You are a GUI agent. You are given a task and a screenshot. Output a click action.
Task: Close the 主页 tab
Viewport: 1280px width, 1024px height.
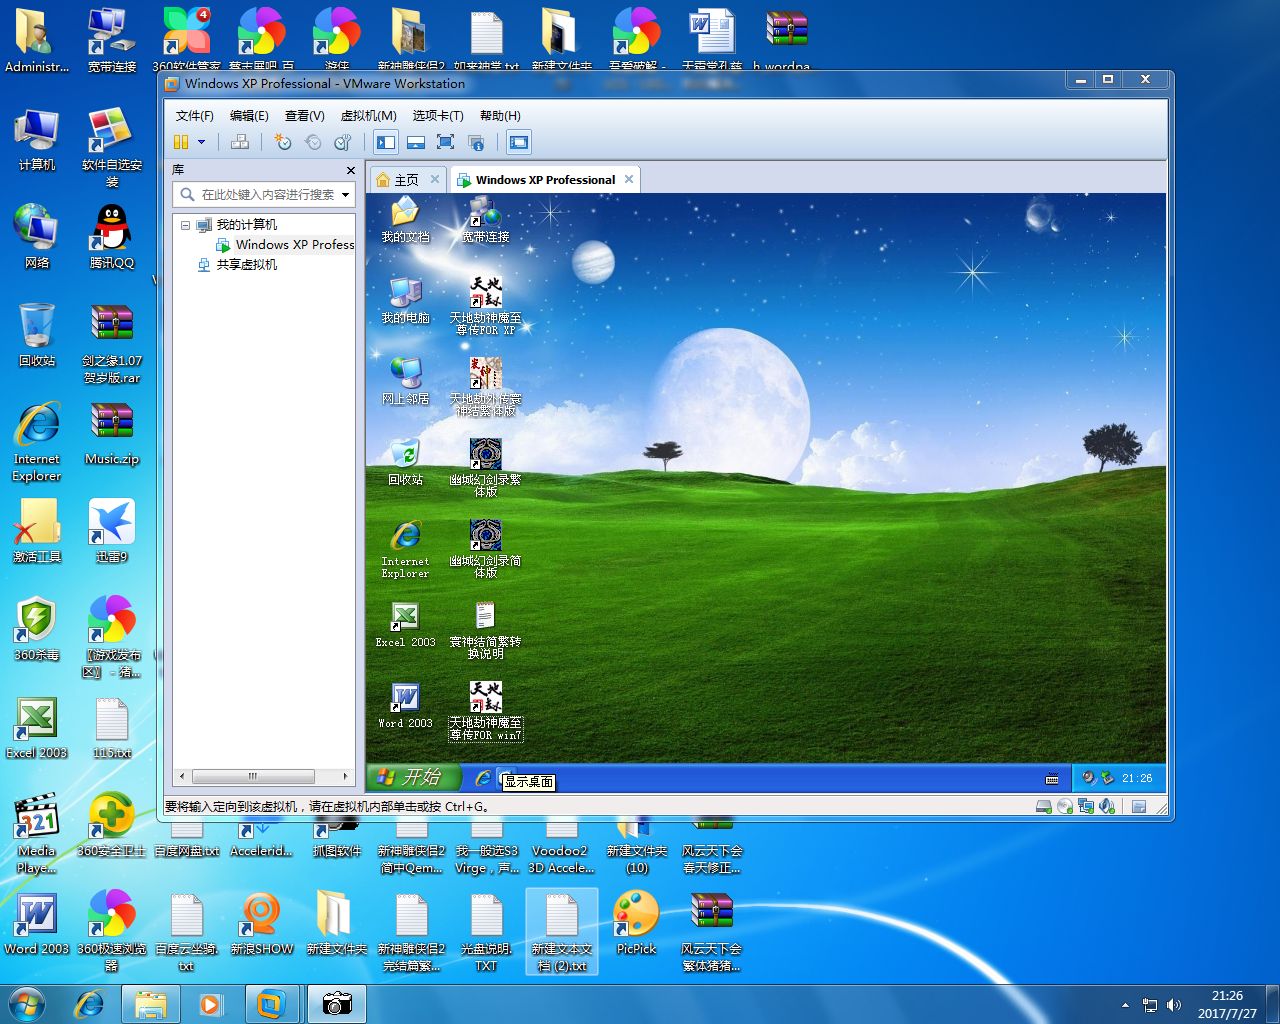click(x=435, y=179)
